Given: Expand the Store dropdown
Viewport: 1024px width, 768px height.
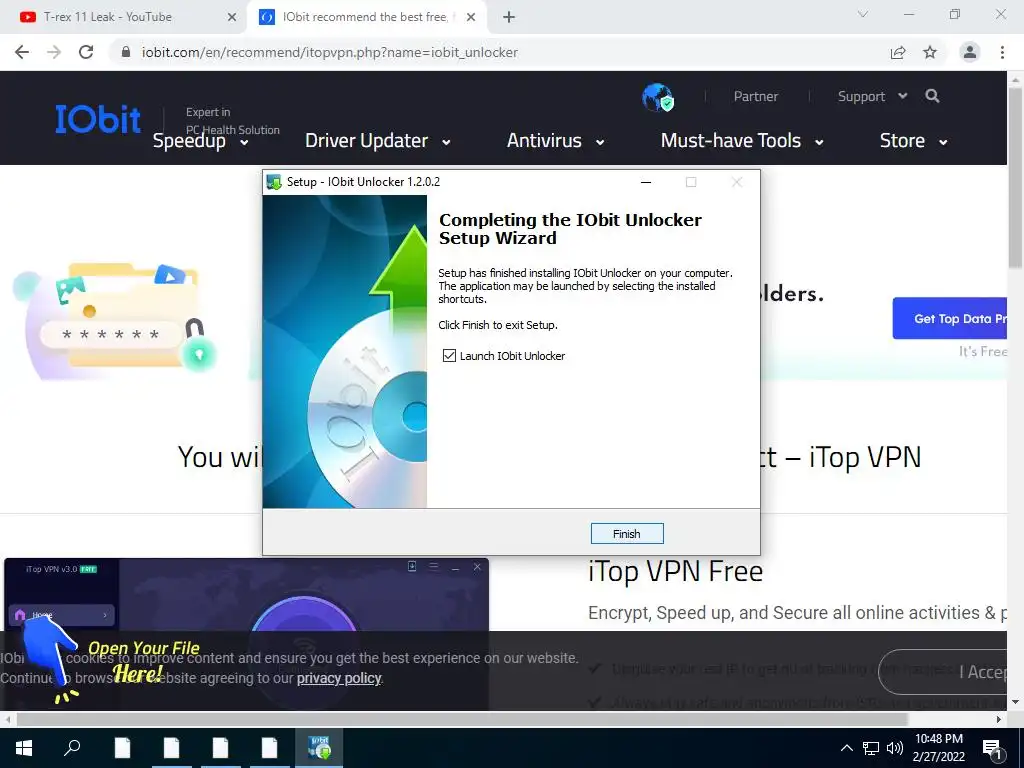Looking at the screenshot, I should point(914,141).
